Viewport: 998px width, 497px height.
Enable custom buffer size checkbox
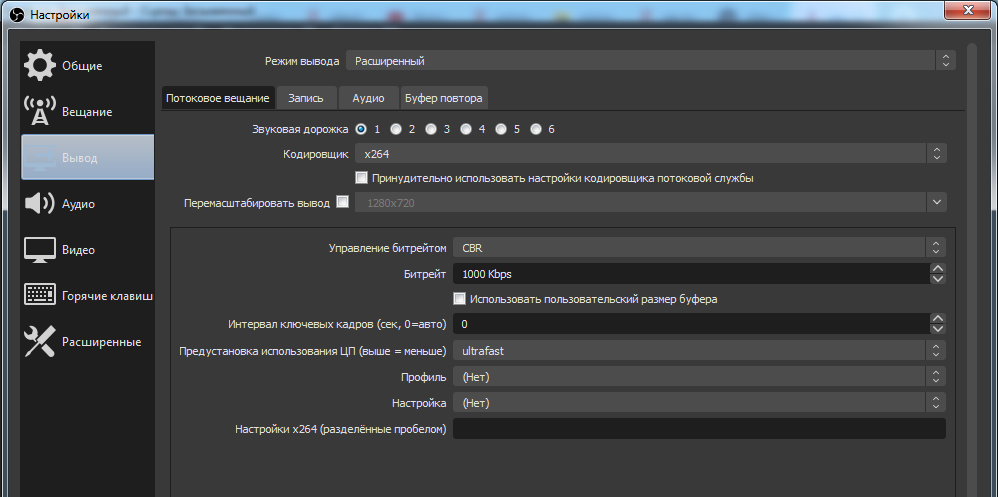pyautogui.click(x=459, y=298)
